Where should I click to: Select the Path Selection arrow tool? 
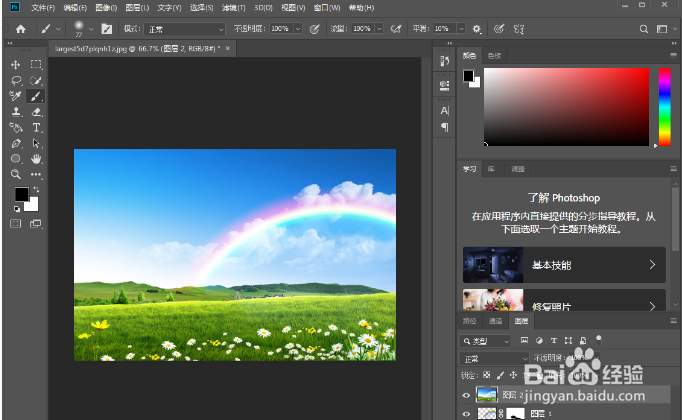click(36, 143)
